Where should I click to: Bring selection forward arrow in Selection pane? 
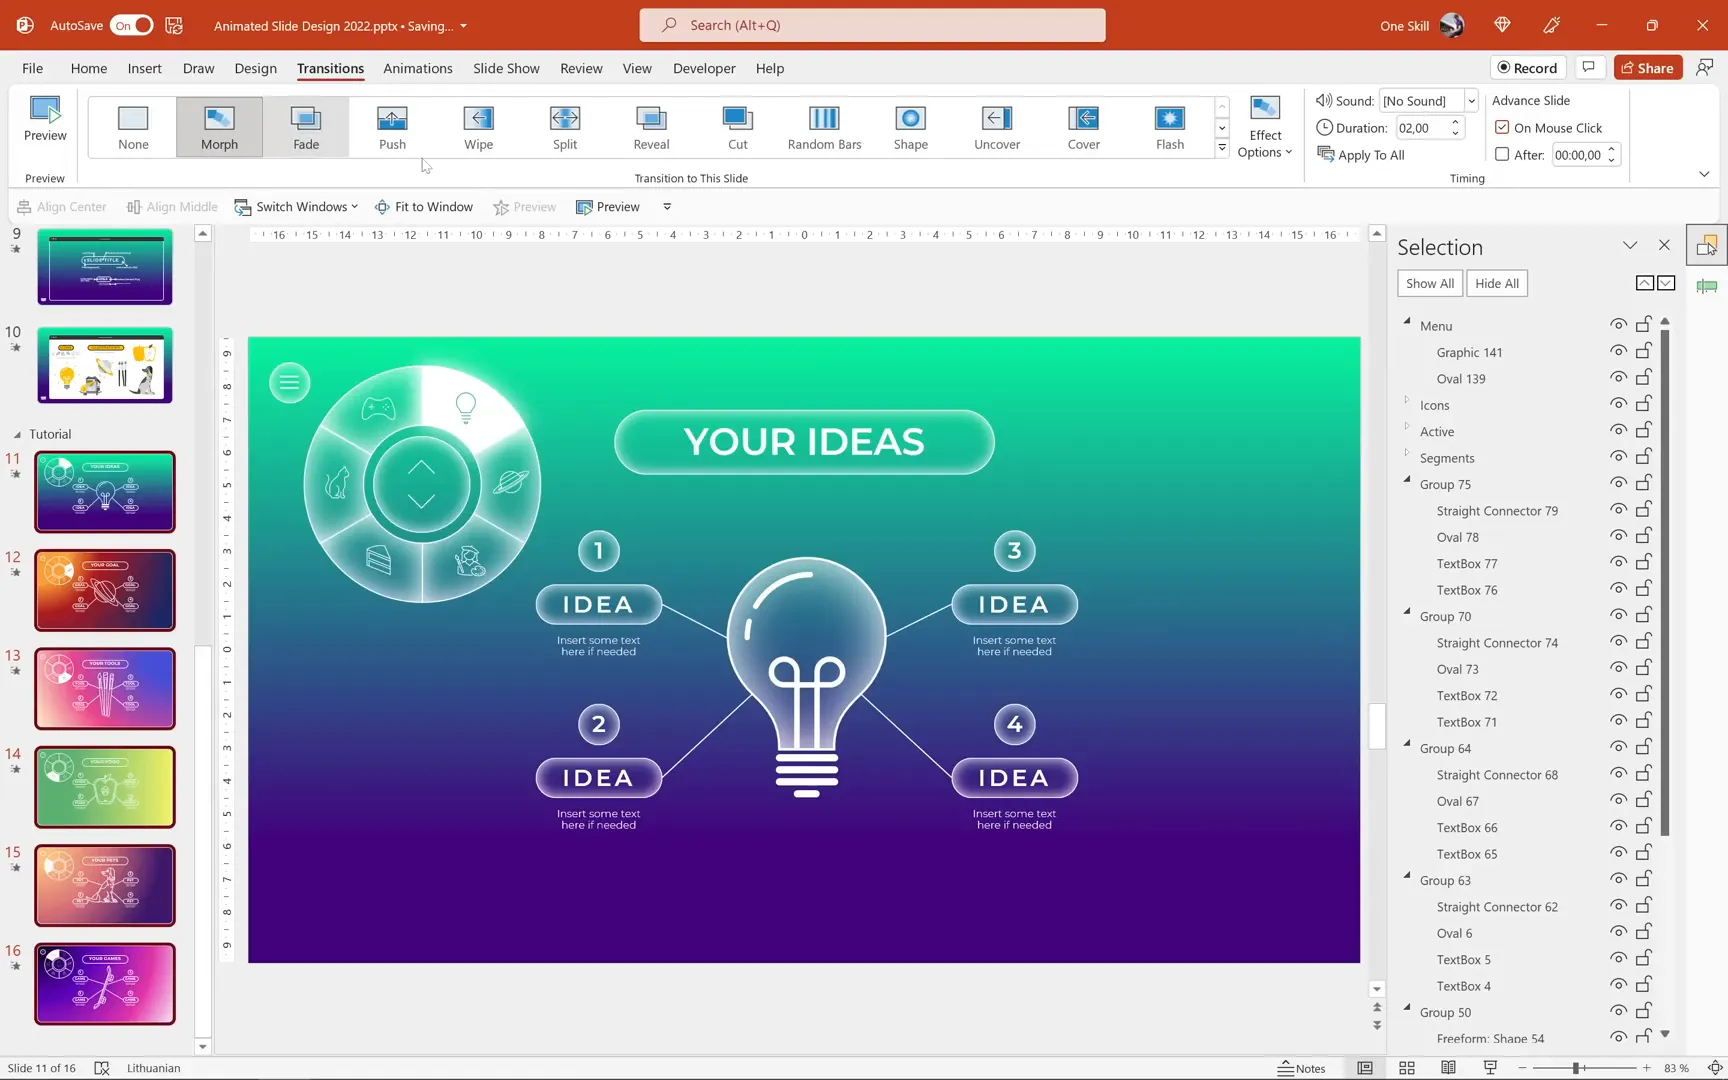(x=1644, y=283)
